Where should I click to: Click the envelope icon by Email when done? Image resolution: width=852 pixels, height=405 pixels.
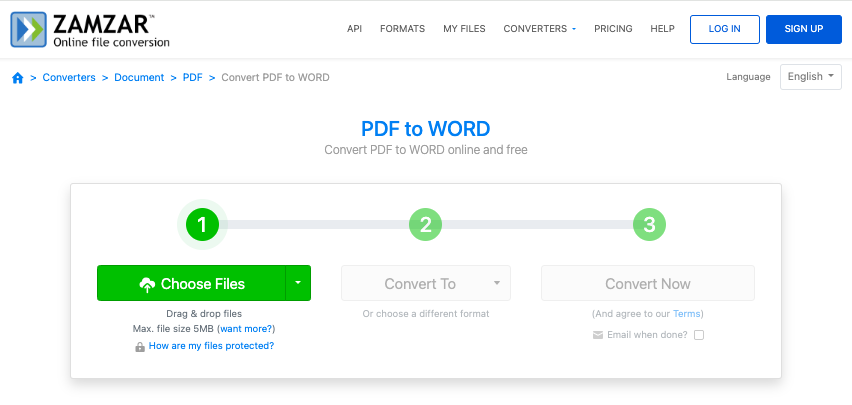(x=598, y=335)
